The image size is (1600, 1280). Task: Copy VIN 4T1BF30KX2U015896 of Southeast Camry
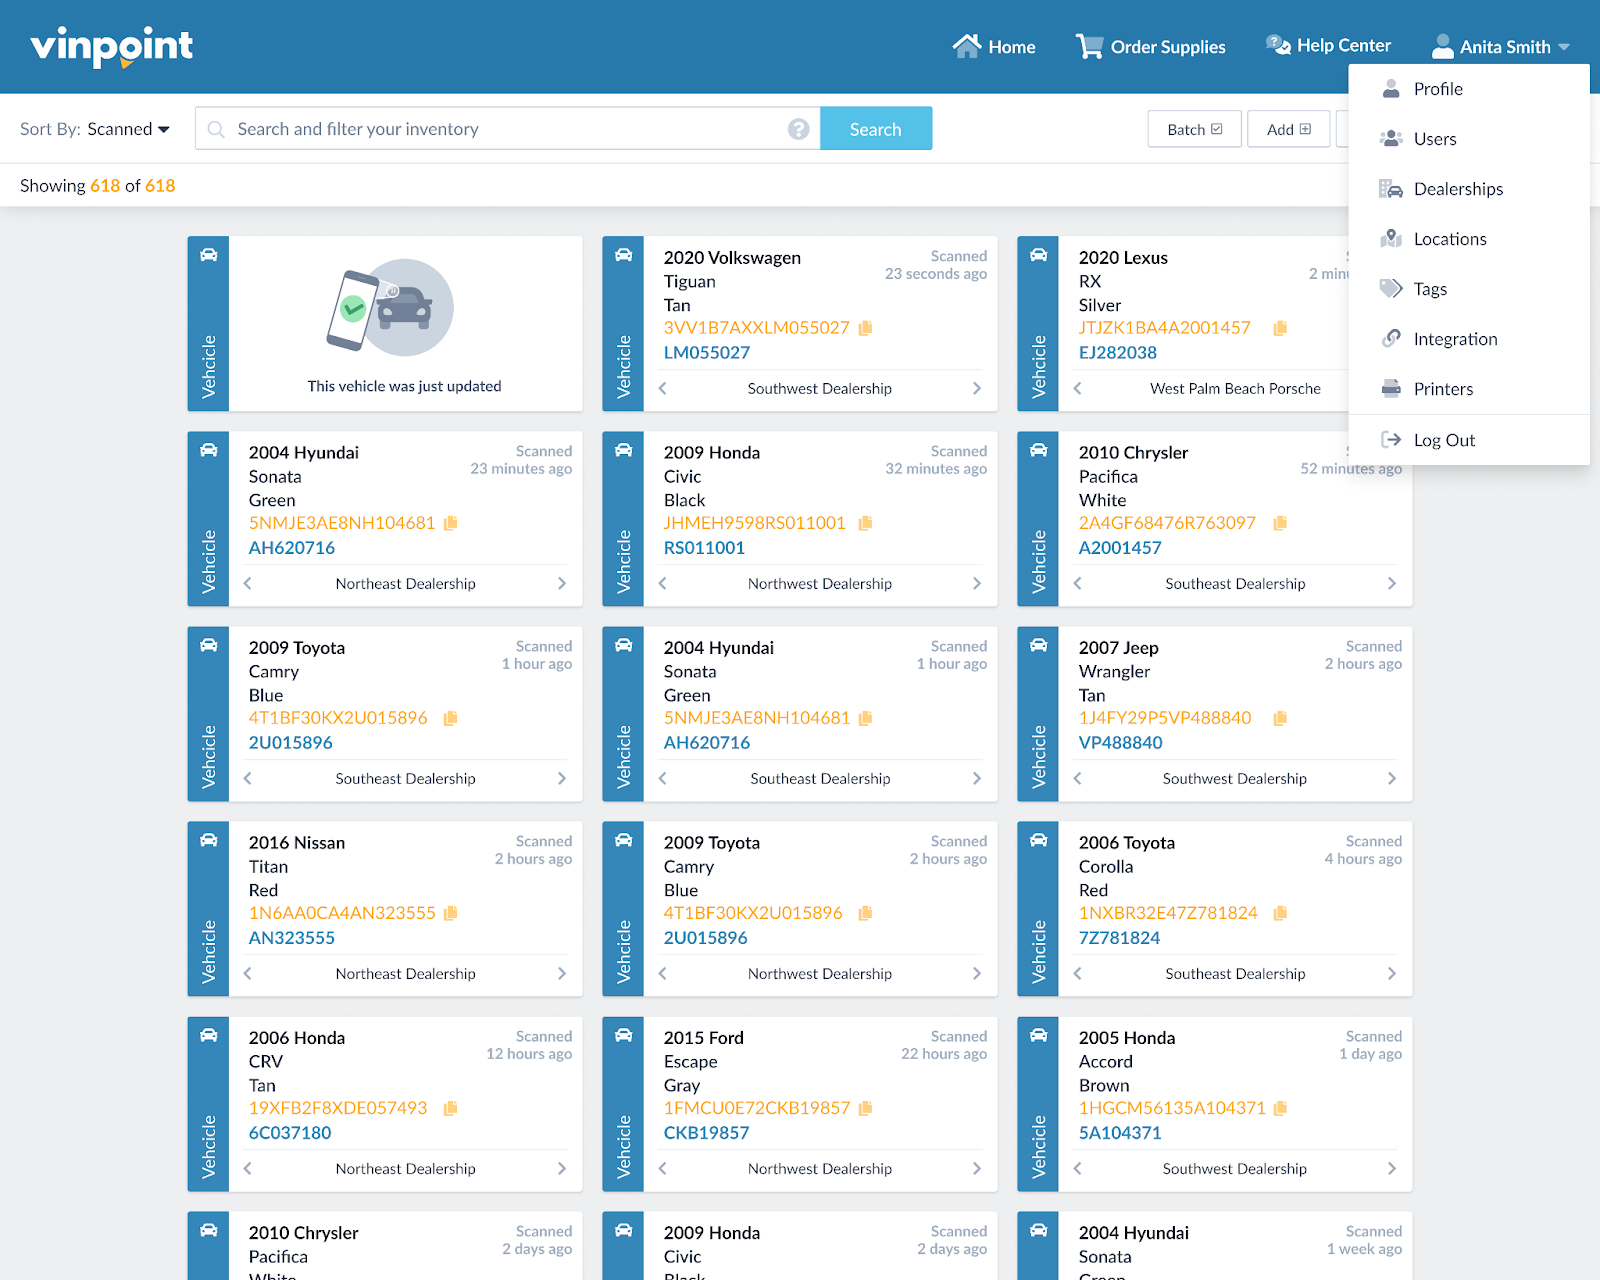pos(451,718)
